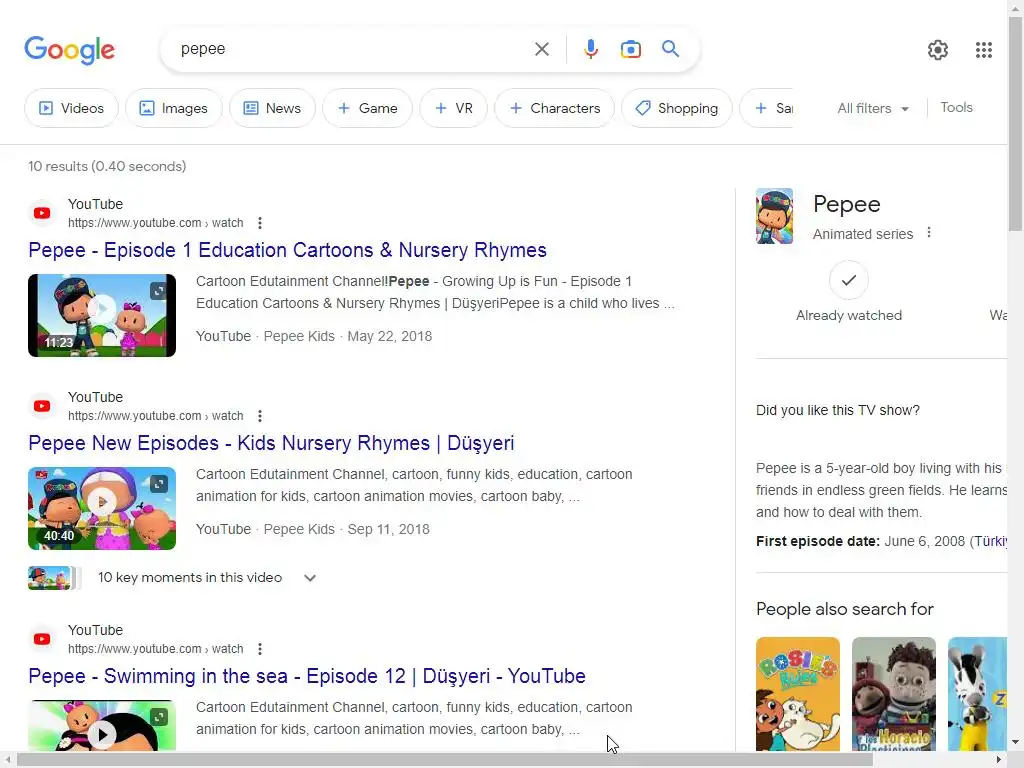Click the blue magnifier search button

coord(670,49)
